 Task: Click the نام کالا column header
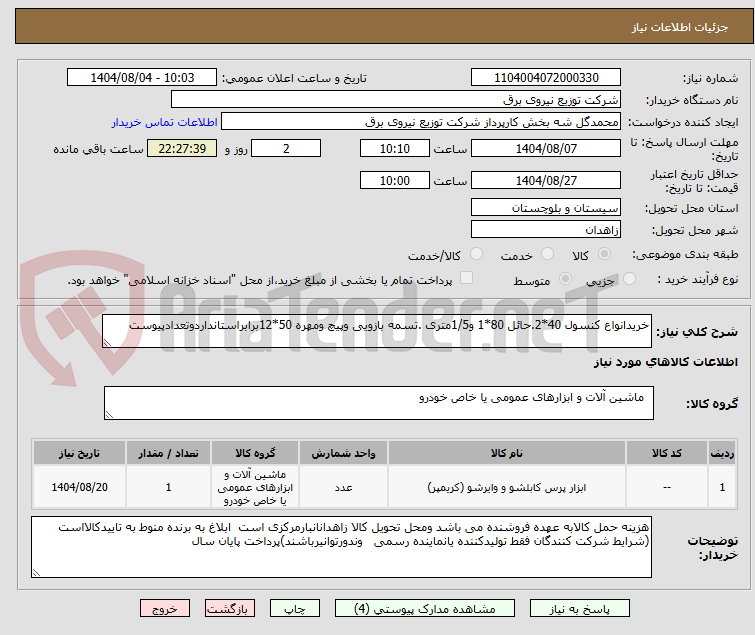(x=507, y=453)
